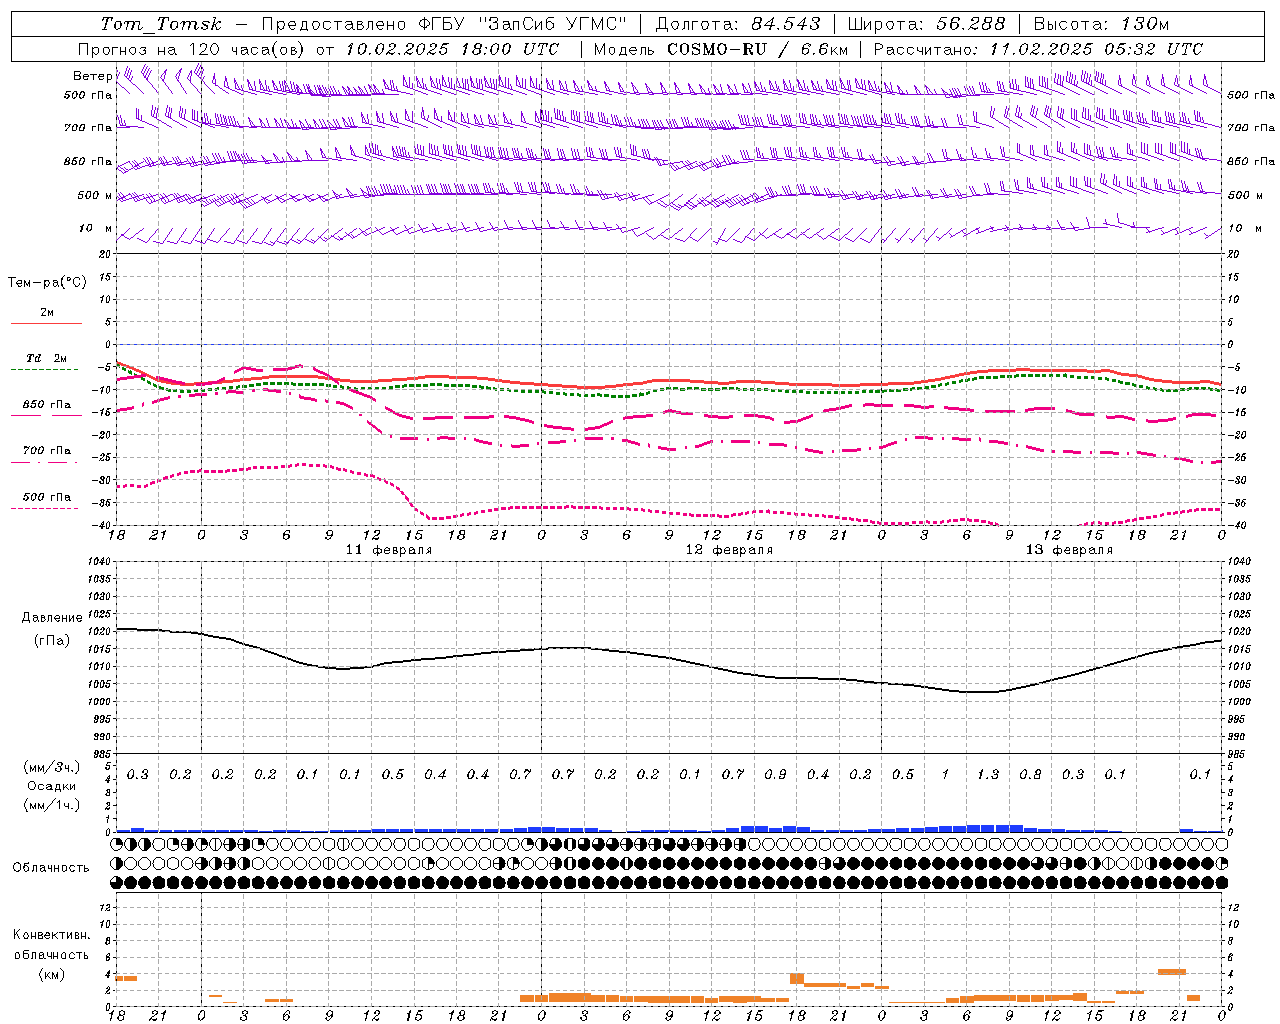Click the 'Осадки' precipitation label
This screenshot has width=1280, height=1024.
(x=52, y=786)
